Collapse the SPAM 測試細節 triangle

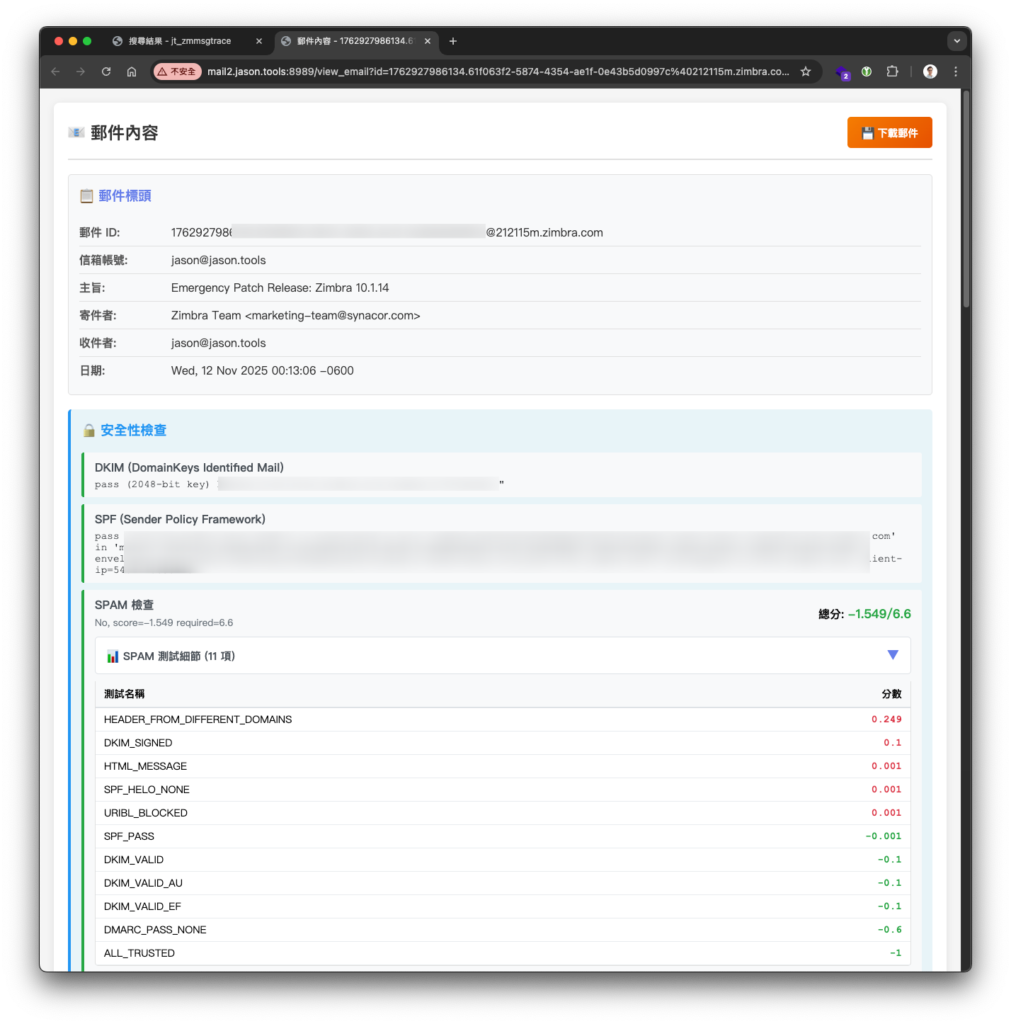[892, 655]
